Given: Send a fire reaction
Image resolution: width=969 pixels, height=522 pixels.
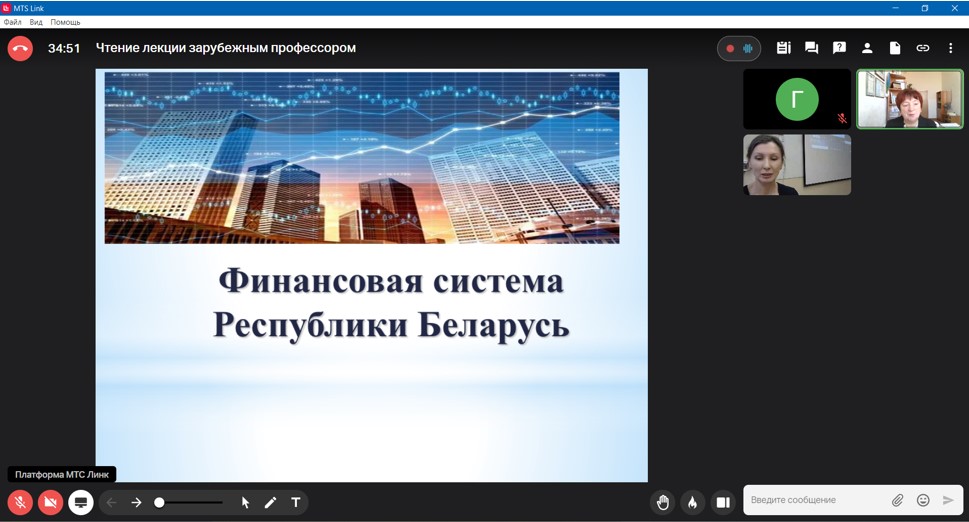Looking at the screenshot, I should (692, 502).
